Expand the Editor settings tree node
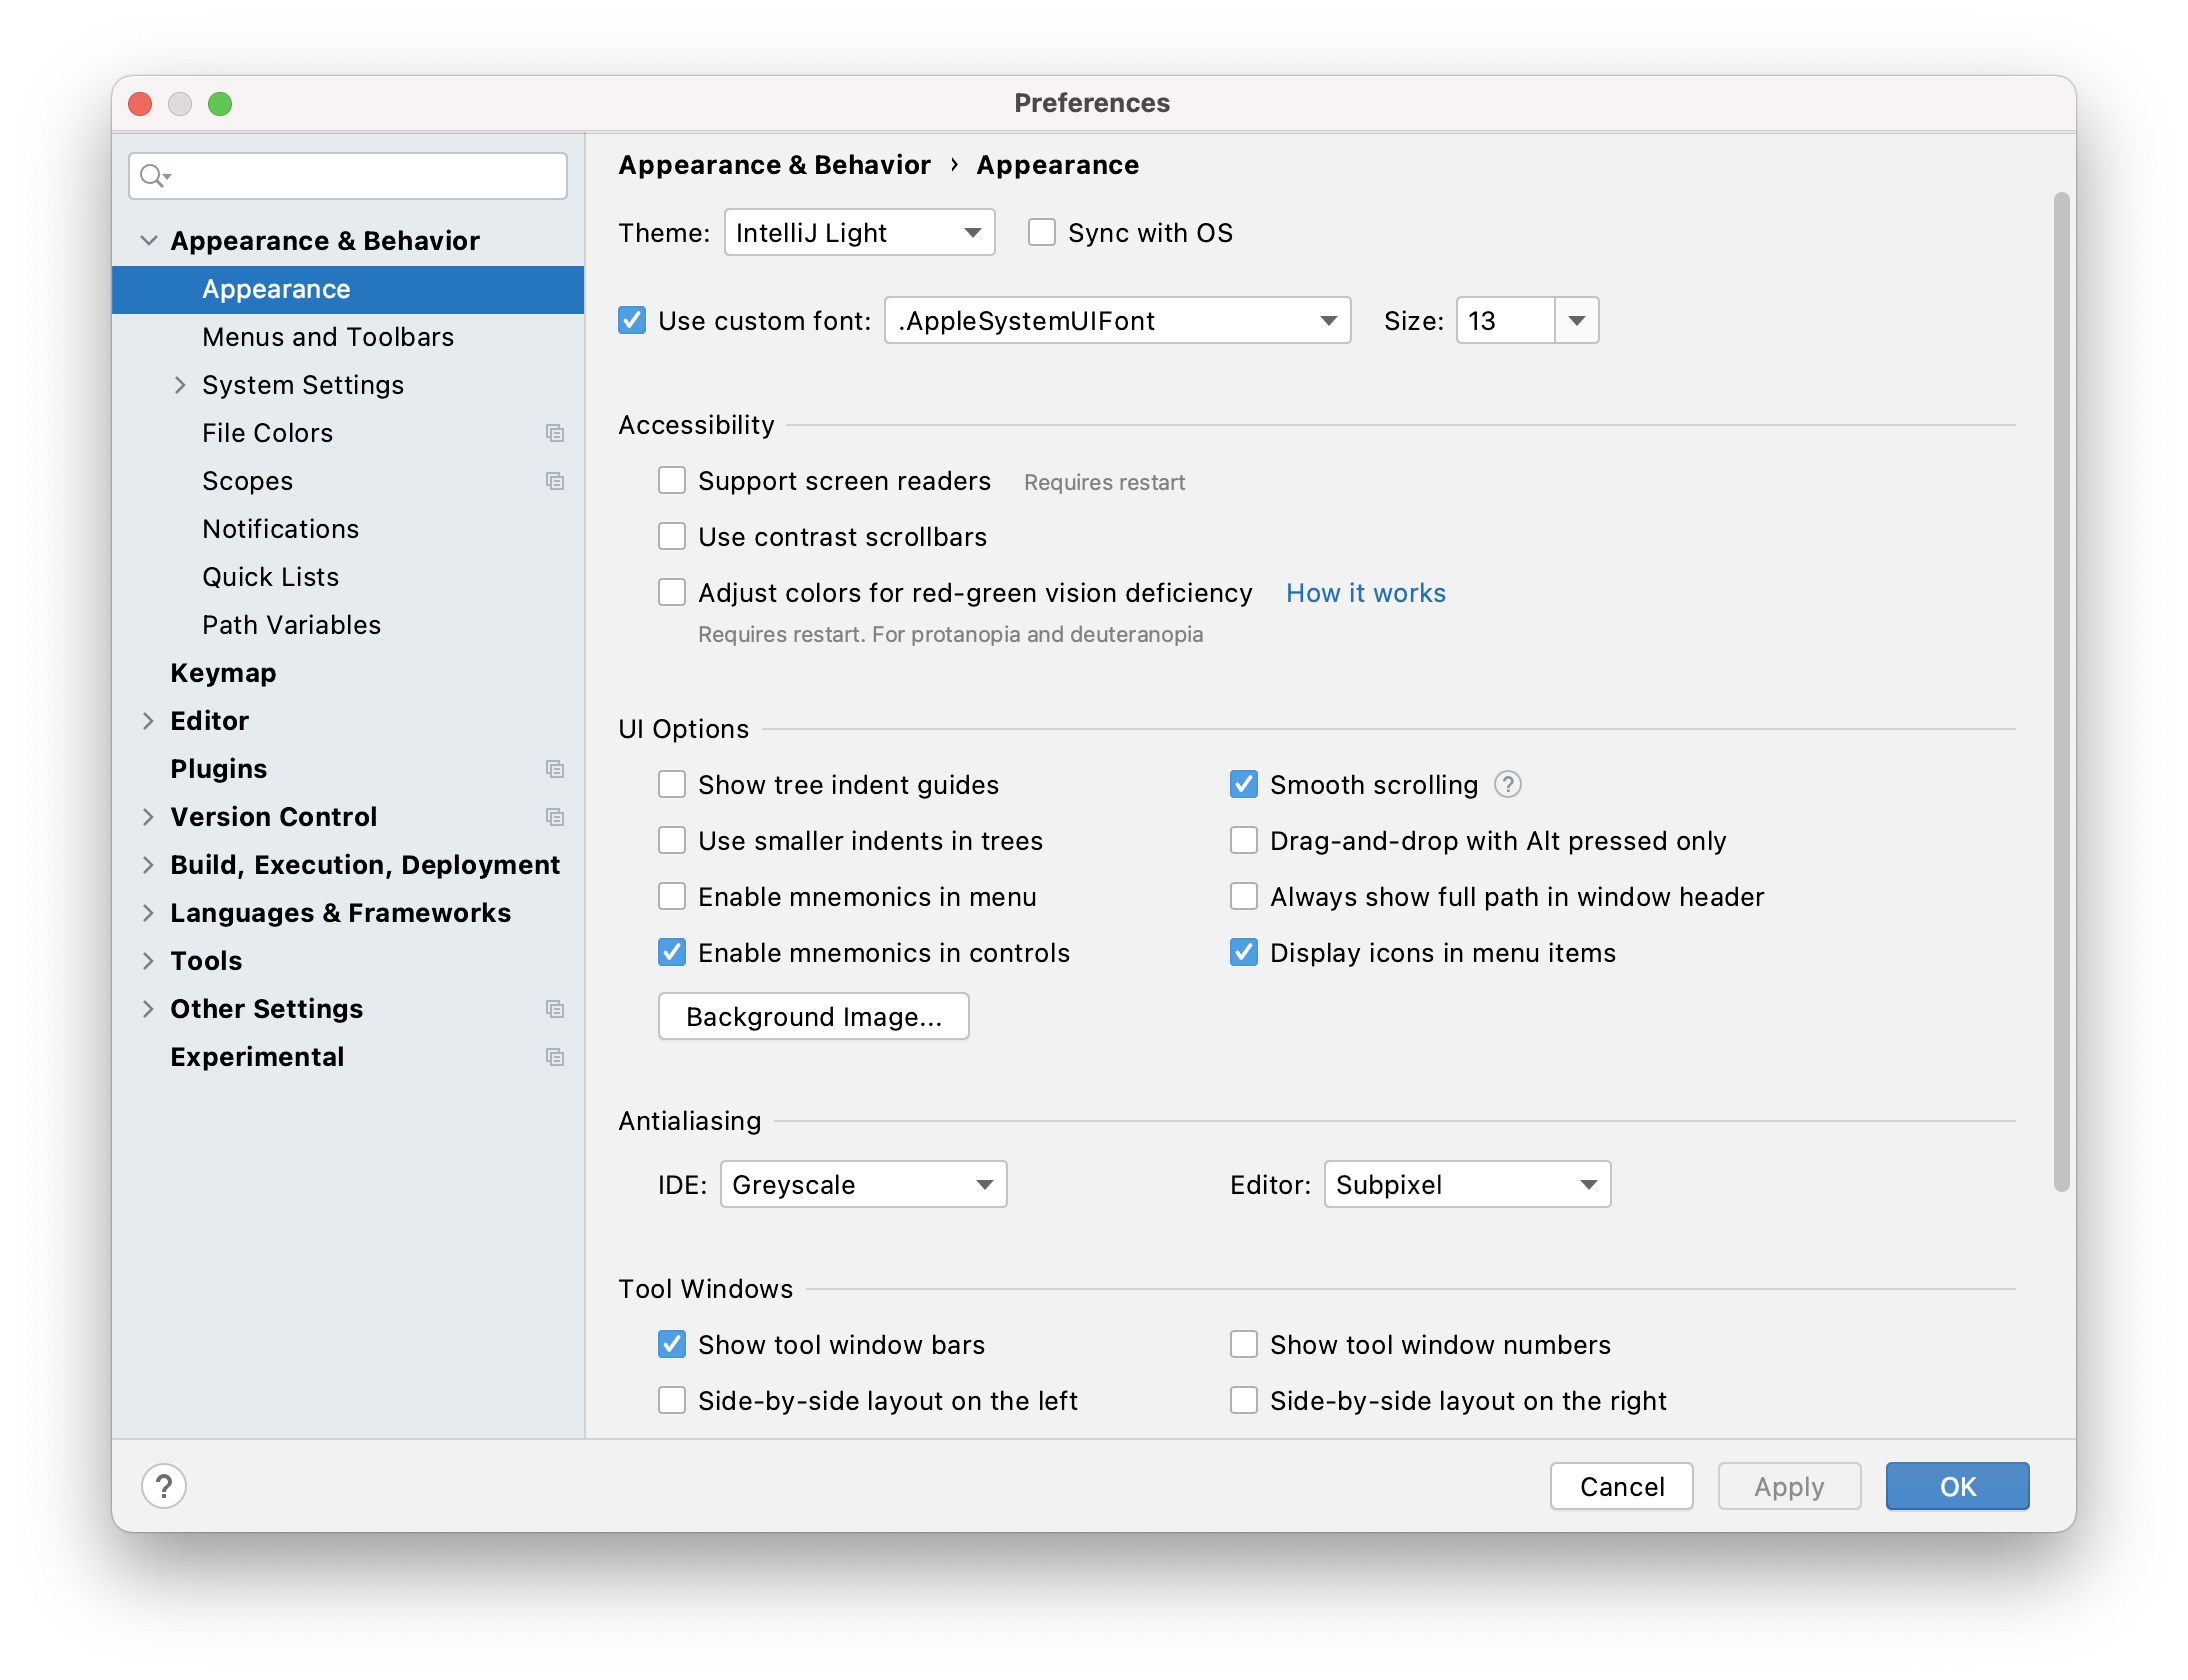Viewport: 2188px width, 1680px height. pyautogui.click(x=148, y=721)
